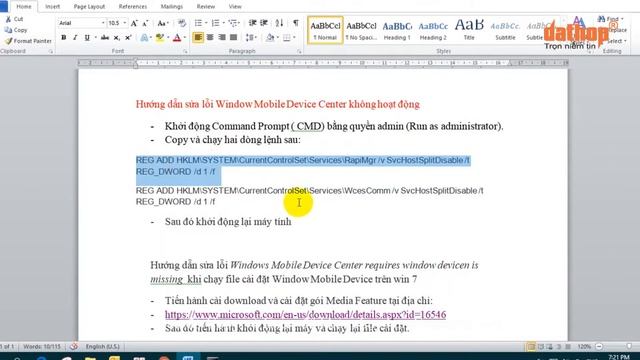Toggle Strikethrough formatting
The width and height of the screenshot is (640, 360).
click(x=105, y=38)
